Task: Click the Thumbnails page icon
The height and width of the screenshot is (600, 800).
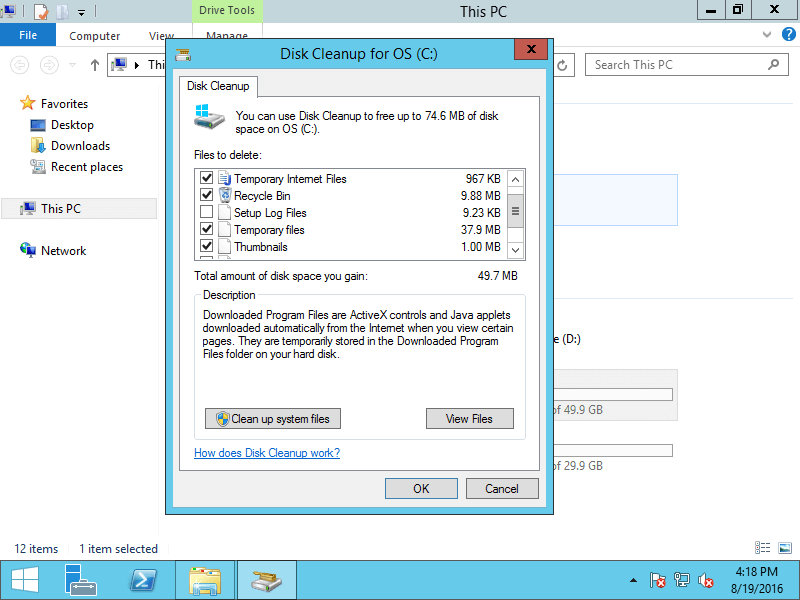Action: pyautogui.click(x=224, y=246)
